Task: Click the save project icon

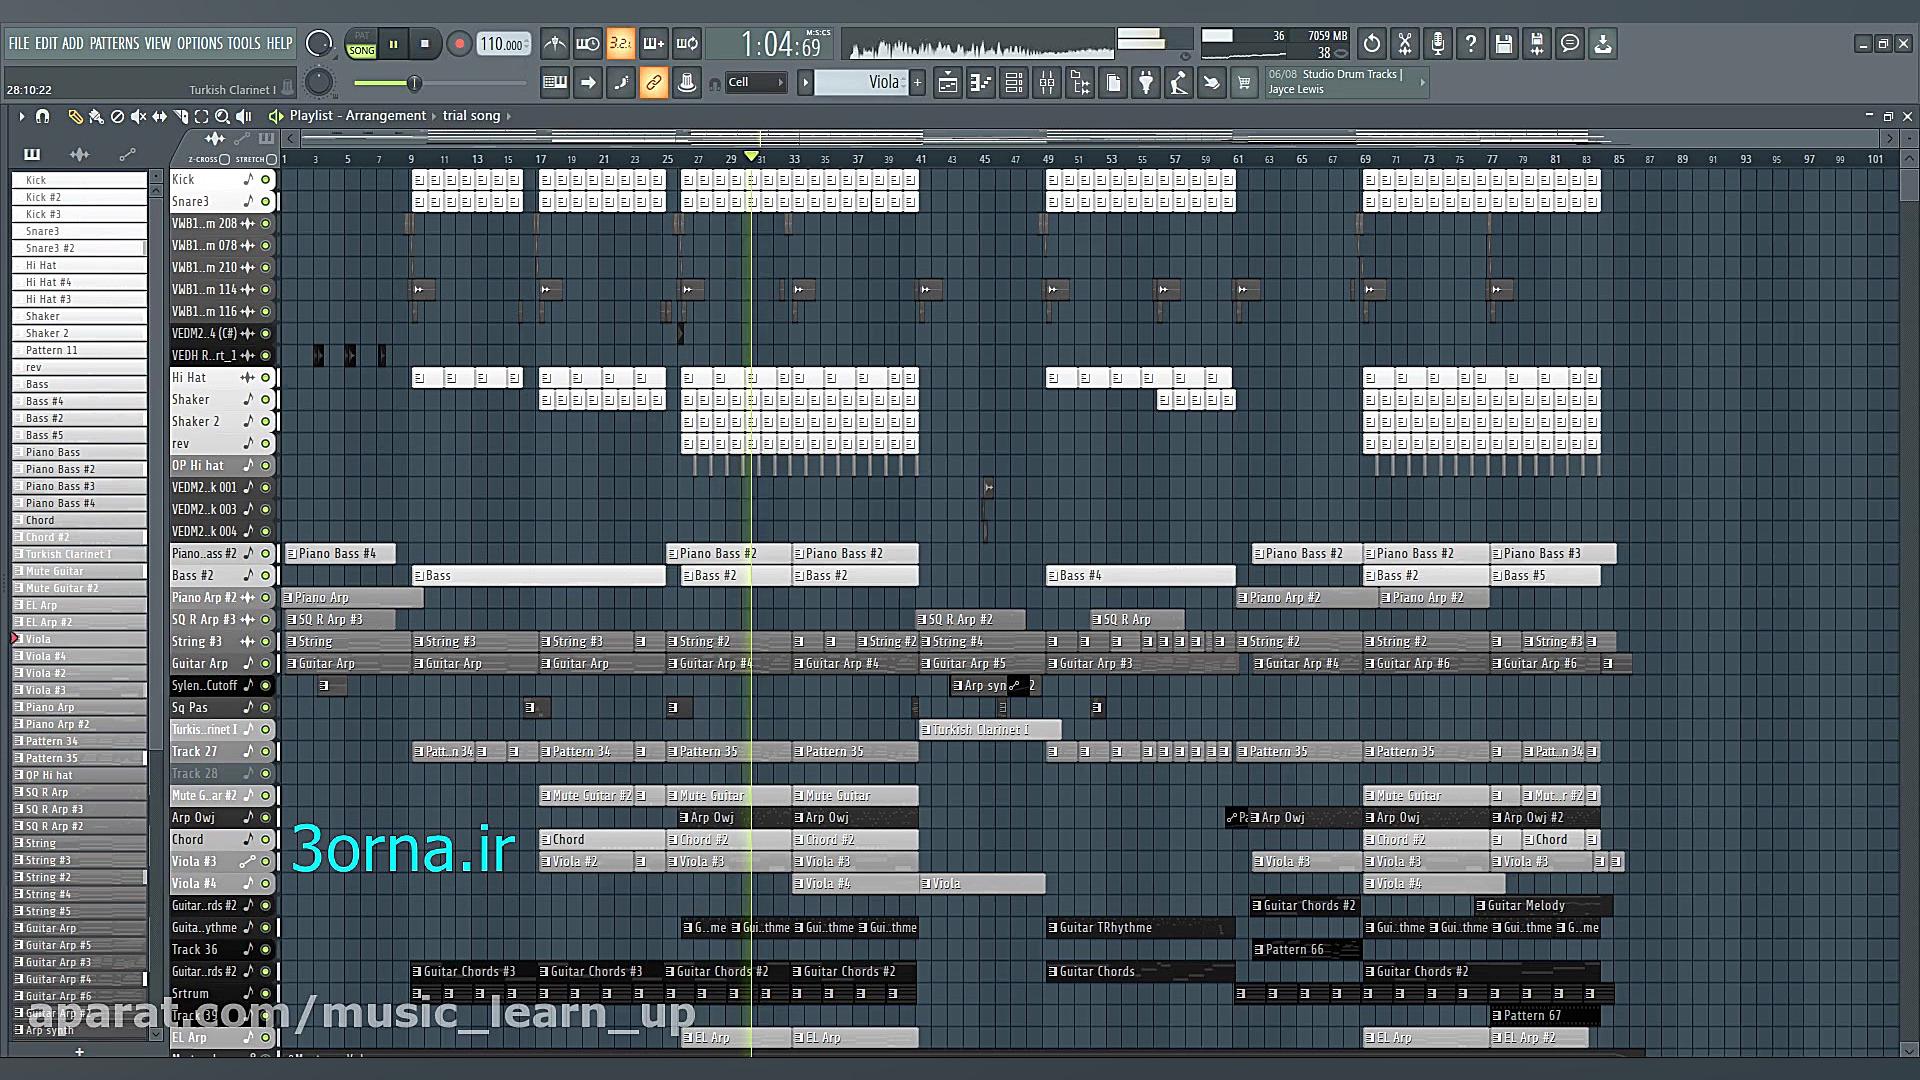Action: (x=1504, y=44)
